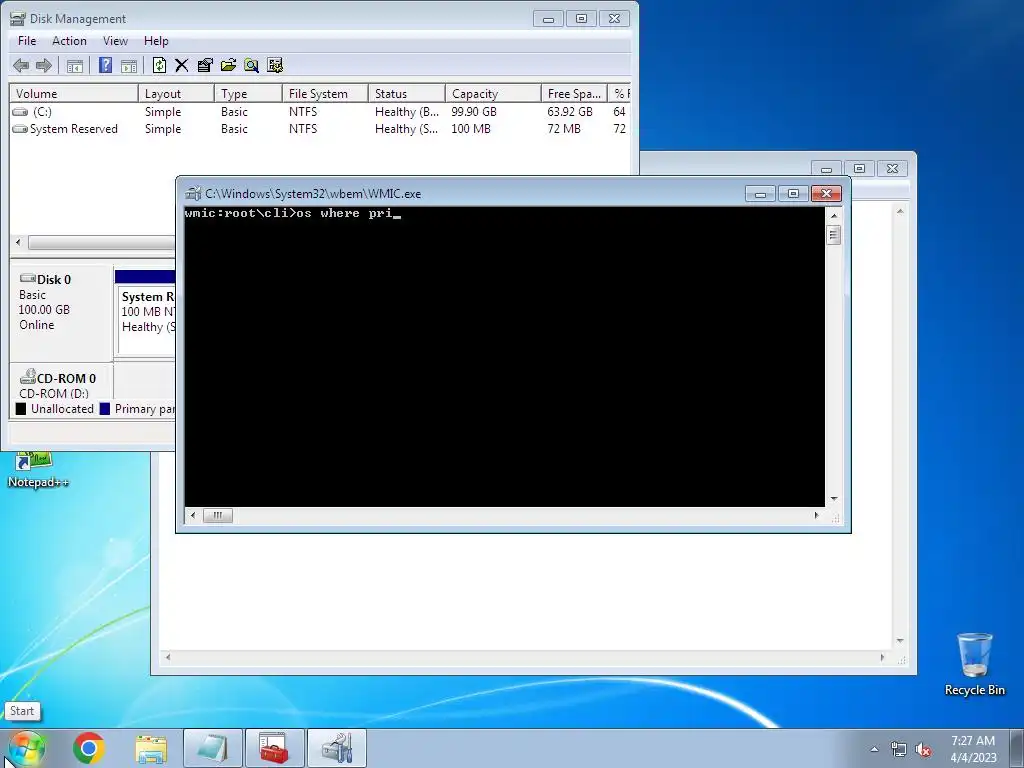
Task: Click the Properties toolbar icon
Action: (205, 65)
